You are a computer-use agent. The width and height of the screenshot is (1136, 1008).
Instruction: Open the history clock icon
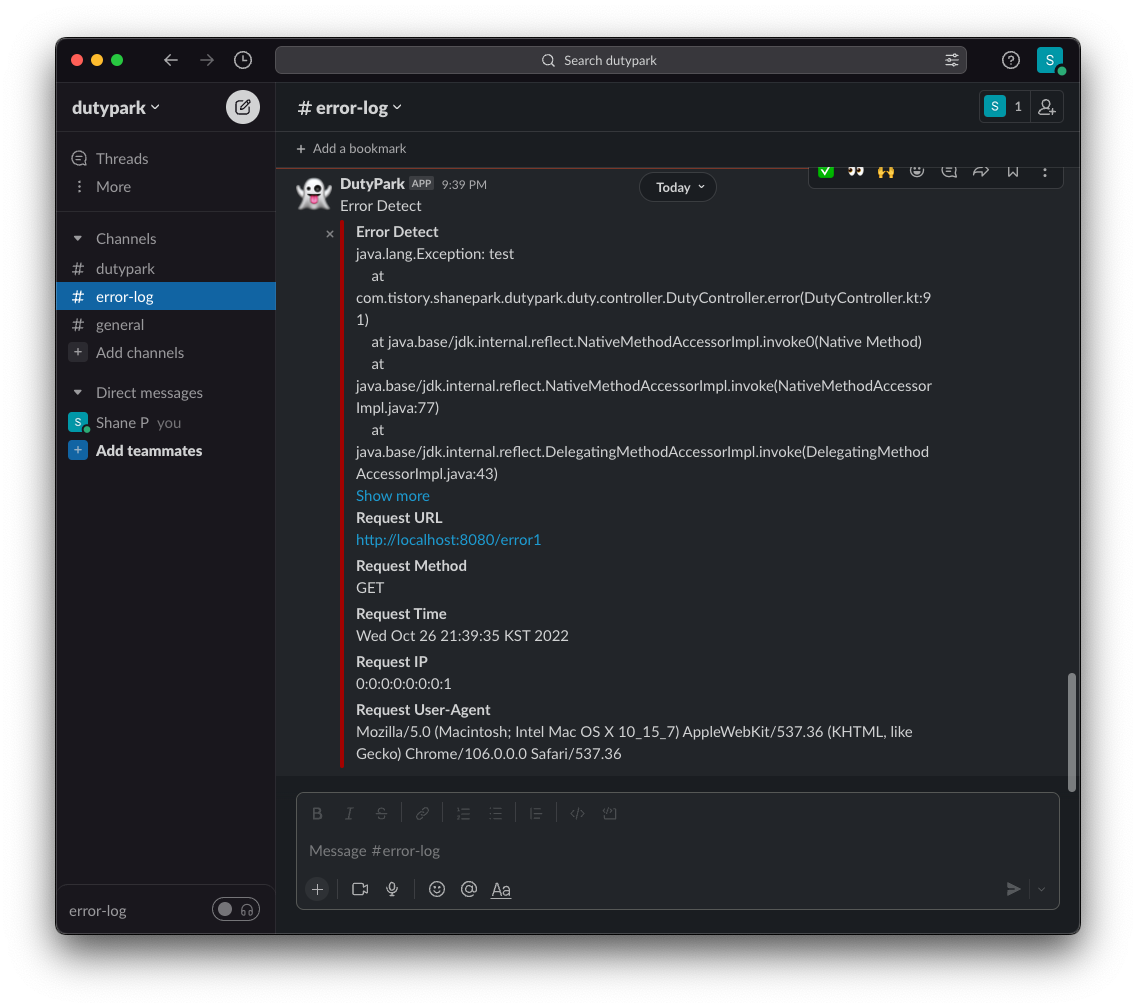(x=243, y=60)
